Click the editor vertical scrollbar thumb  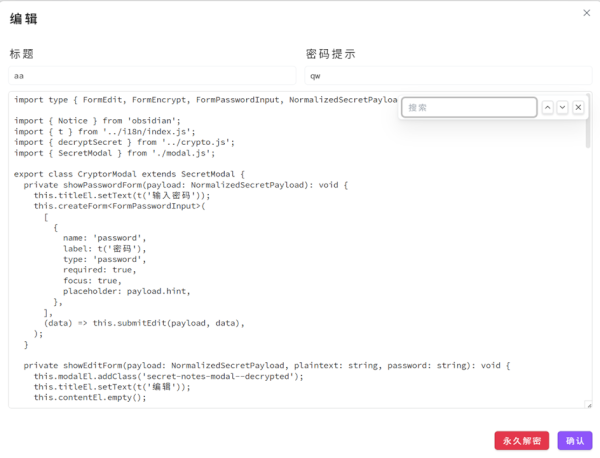click(588, 122)
